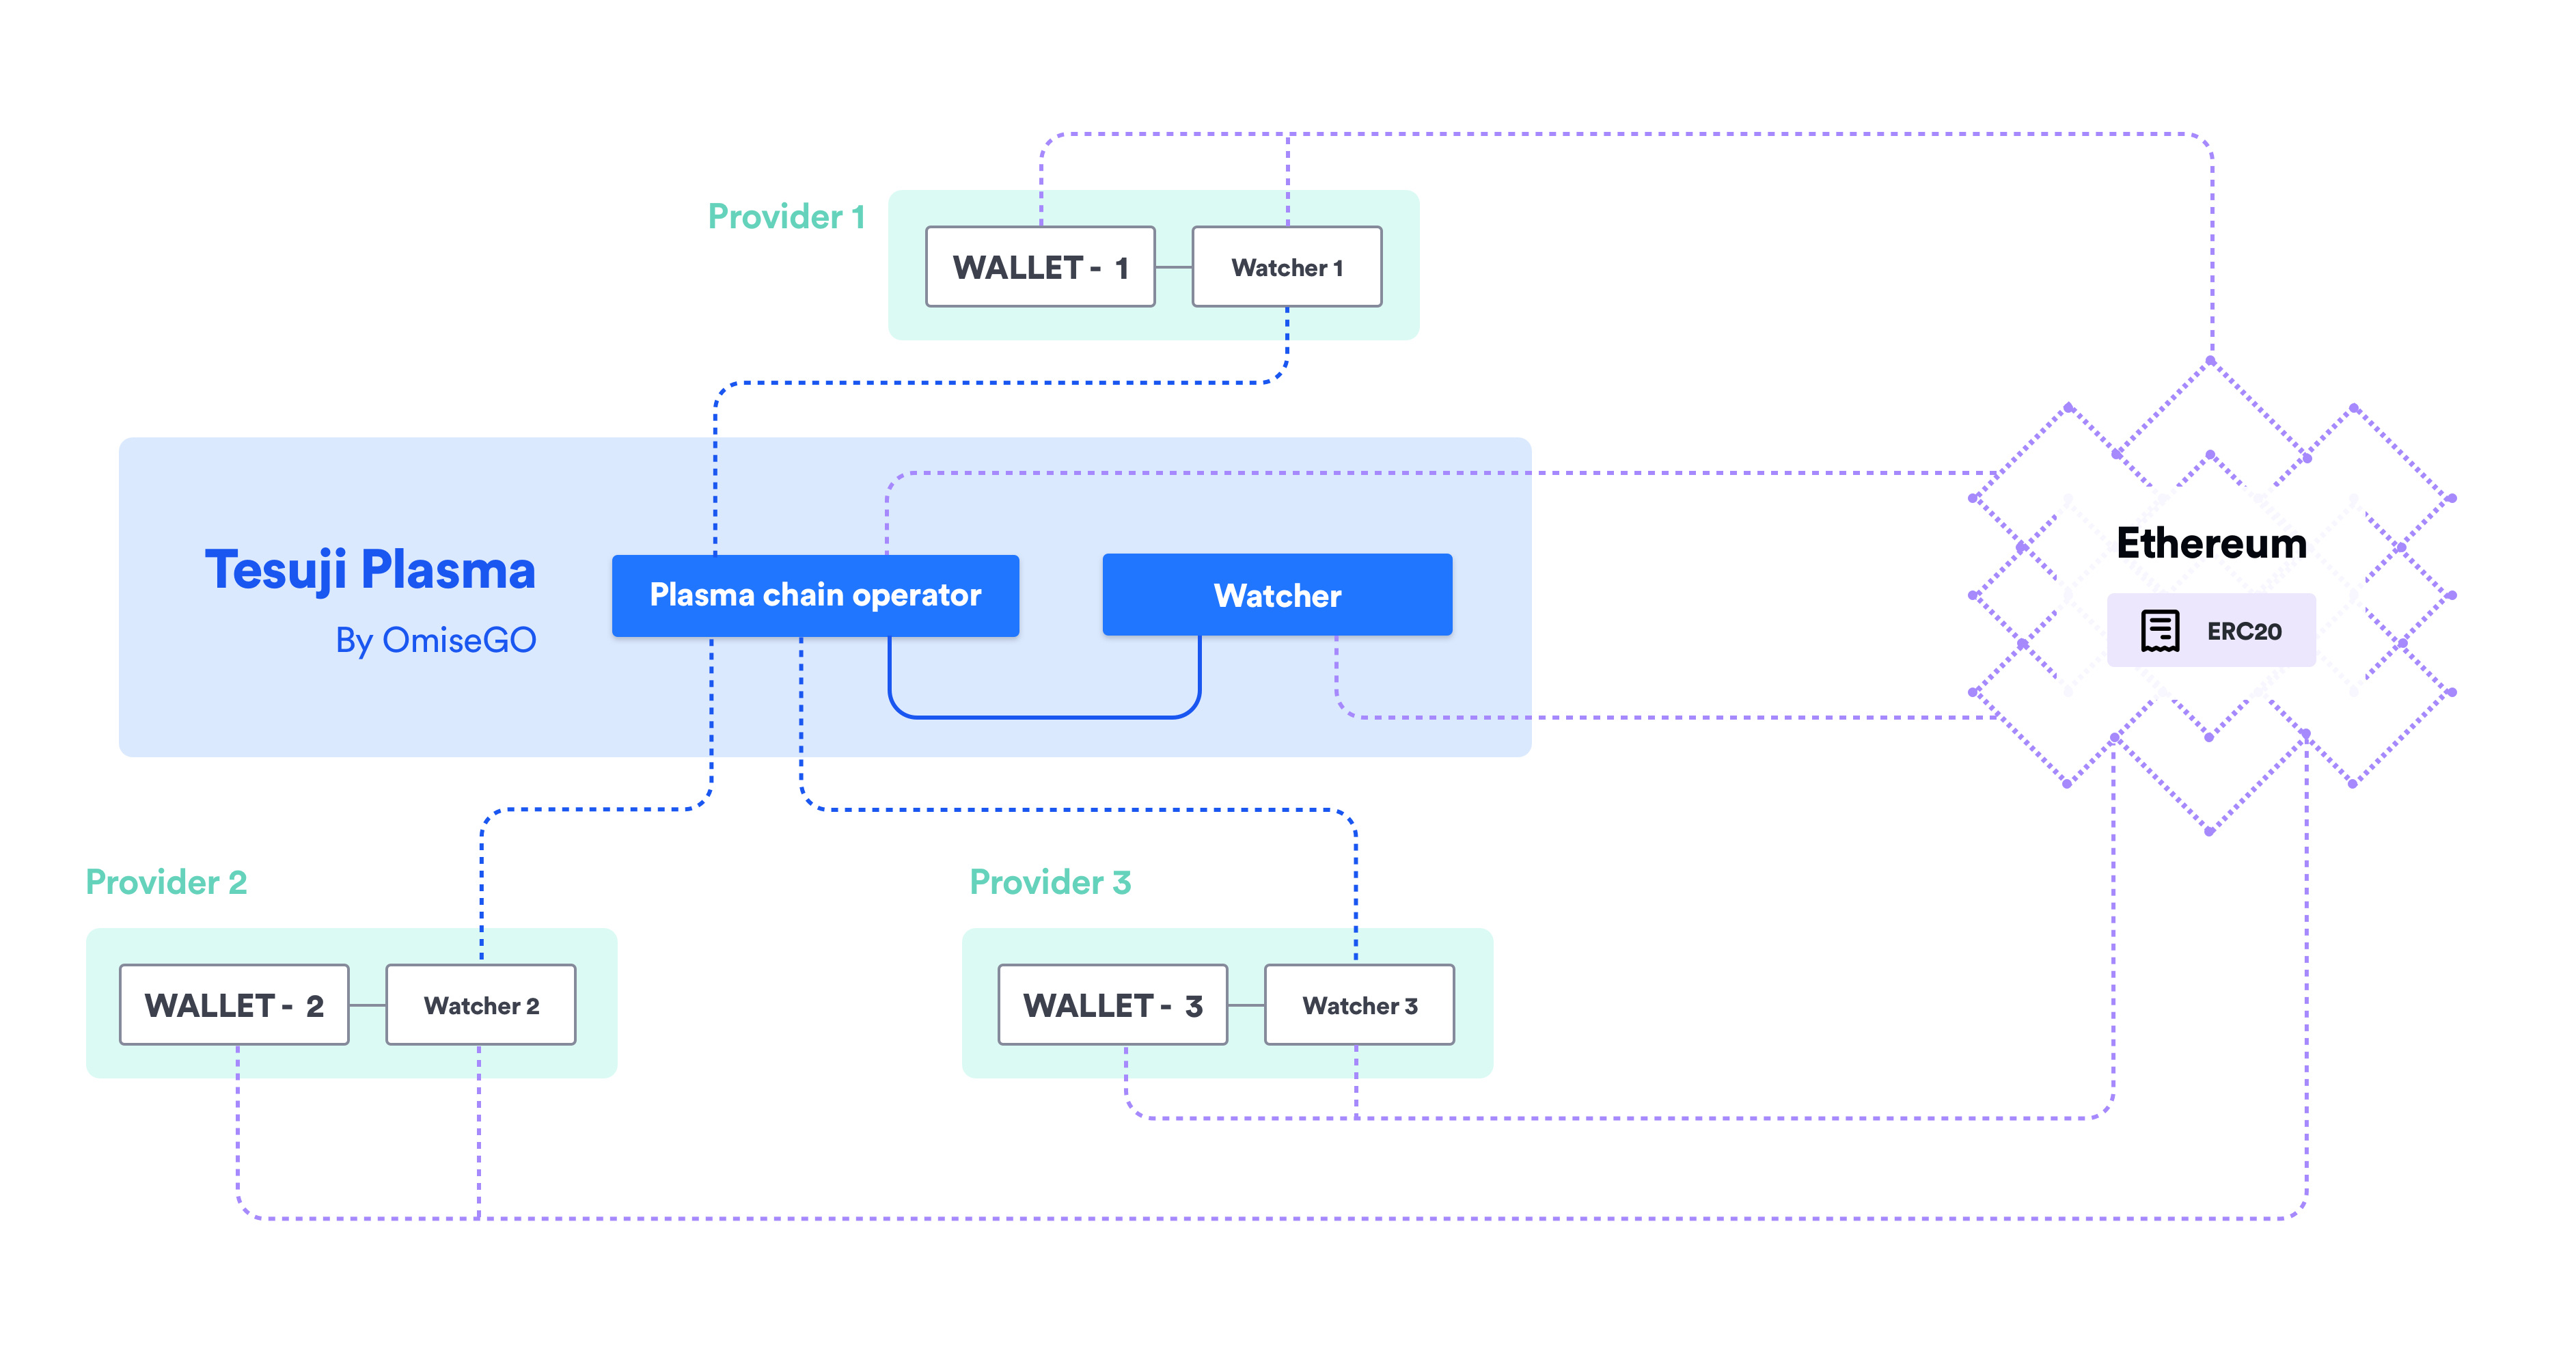This screenshot has height=1360, width=2576.
Task: Click the document icon next to ERC20
Action: click(2161, 631)
